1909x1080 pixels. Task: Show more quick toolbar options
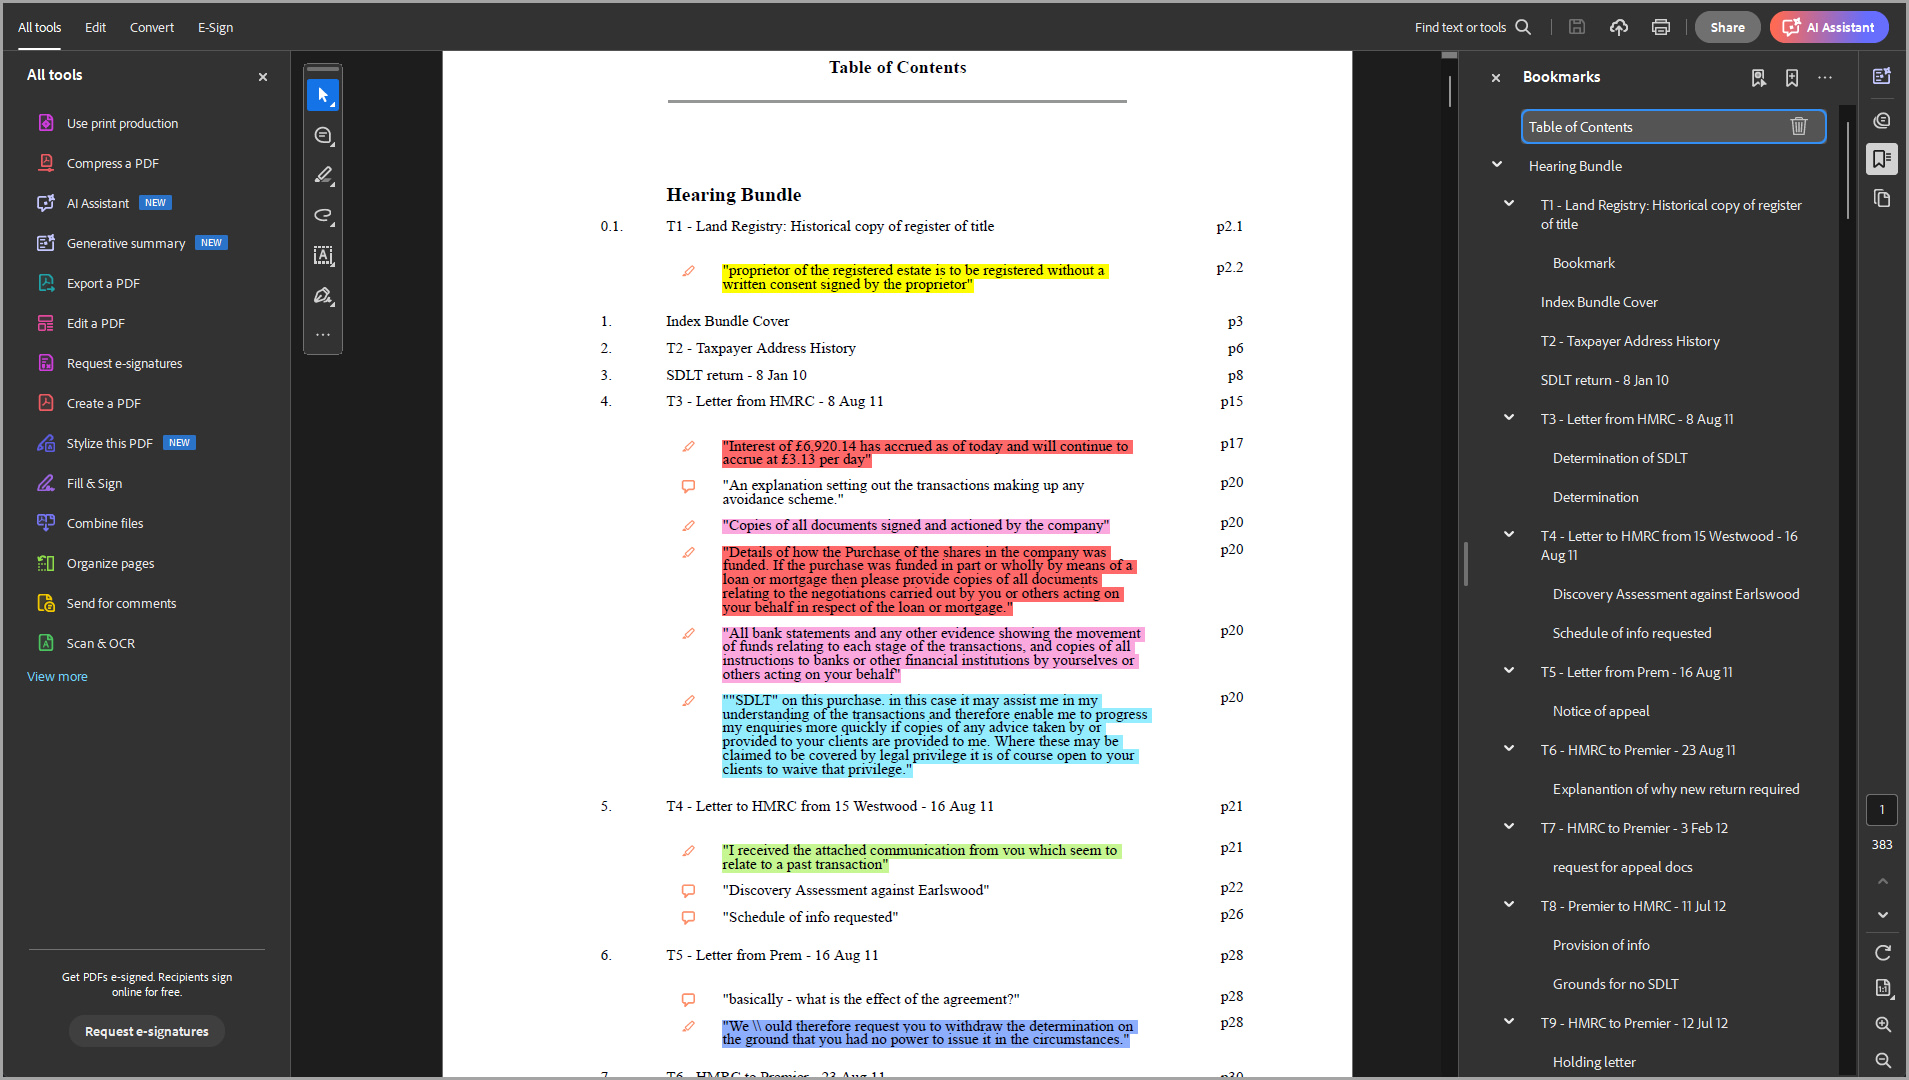323,335
